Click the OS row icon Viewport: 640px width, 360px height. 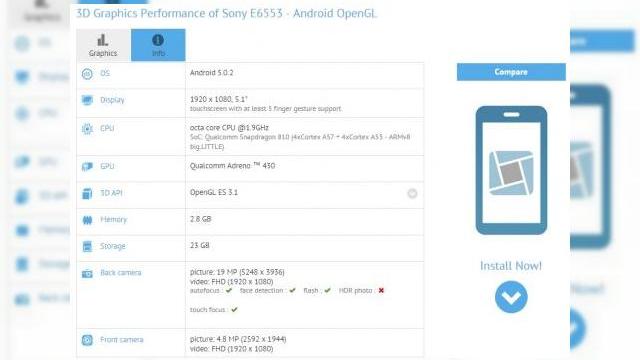87,74
